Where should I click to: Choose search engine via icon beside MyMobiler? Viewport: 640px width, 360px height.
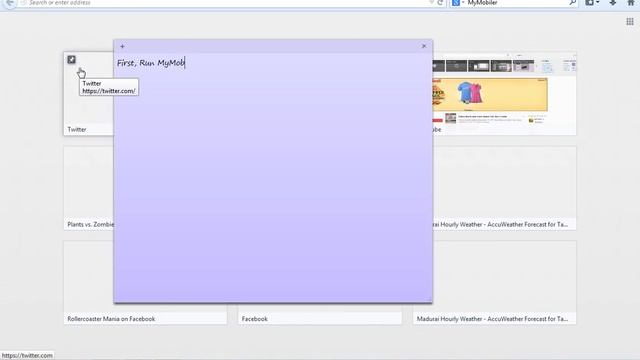458,3
